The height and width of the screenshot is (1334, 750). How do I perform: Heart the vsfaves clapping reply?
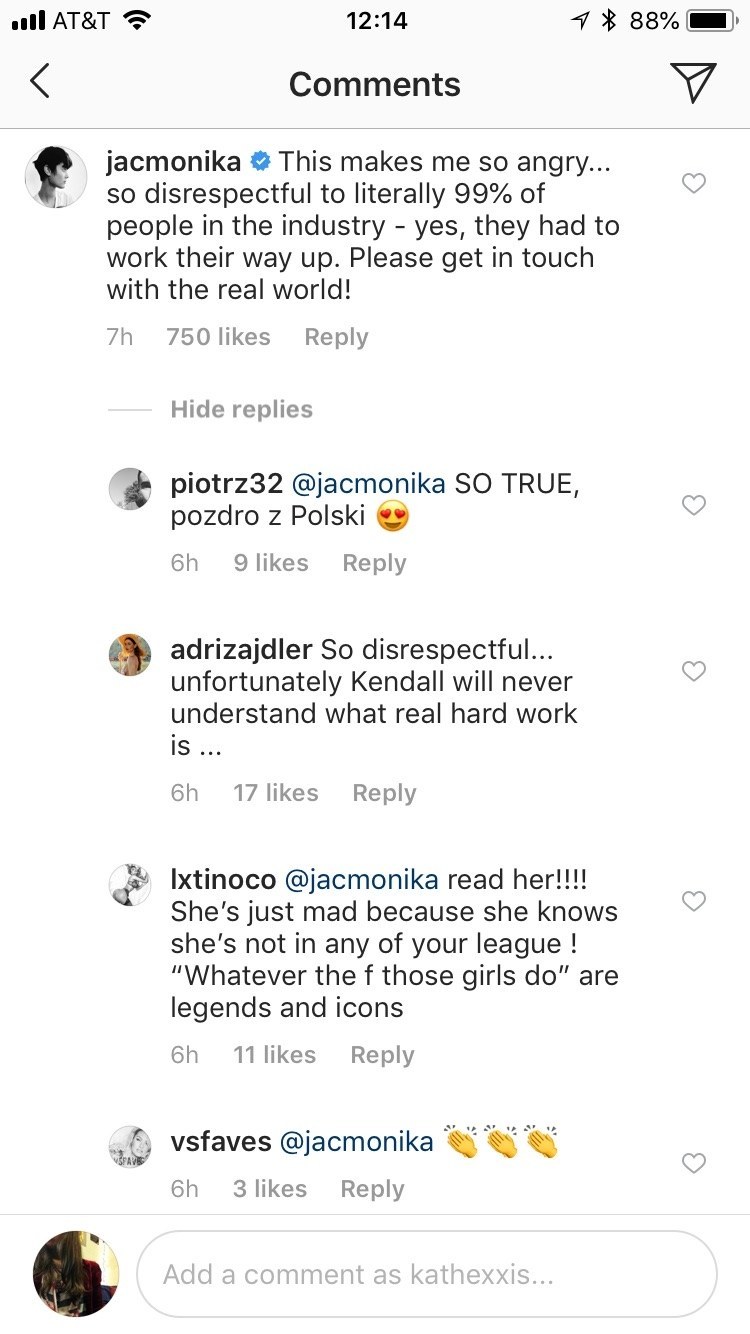click(693, 1163)
